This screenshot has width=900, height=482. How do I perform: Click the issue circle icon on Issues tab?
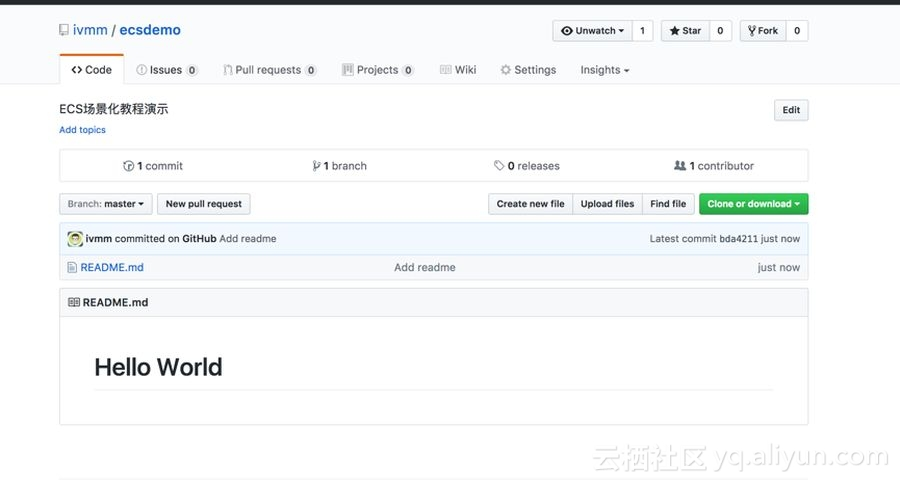click(x=141, y=70)
